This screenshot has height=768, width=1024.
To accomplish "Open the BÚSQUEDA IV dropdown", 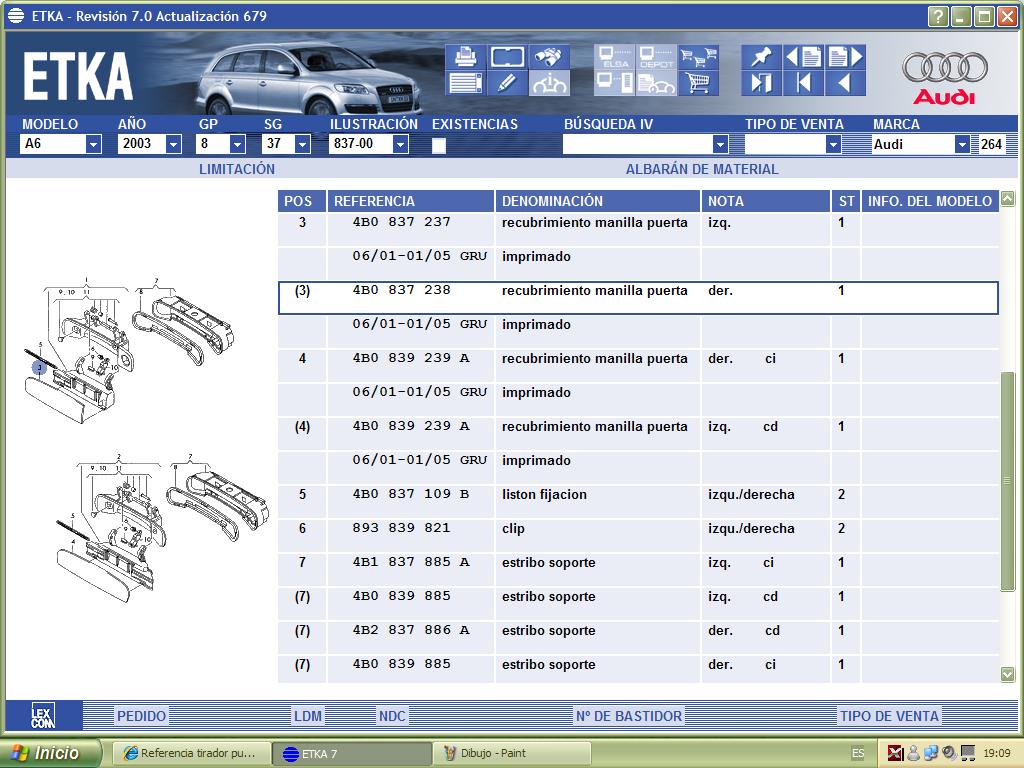I will (720, 144).
